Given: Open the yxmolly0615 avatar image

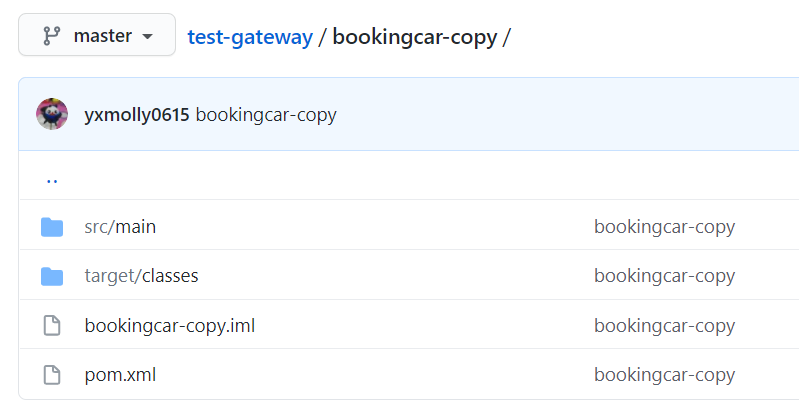Looking at the screenshot, I should point(52,114).
